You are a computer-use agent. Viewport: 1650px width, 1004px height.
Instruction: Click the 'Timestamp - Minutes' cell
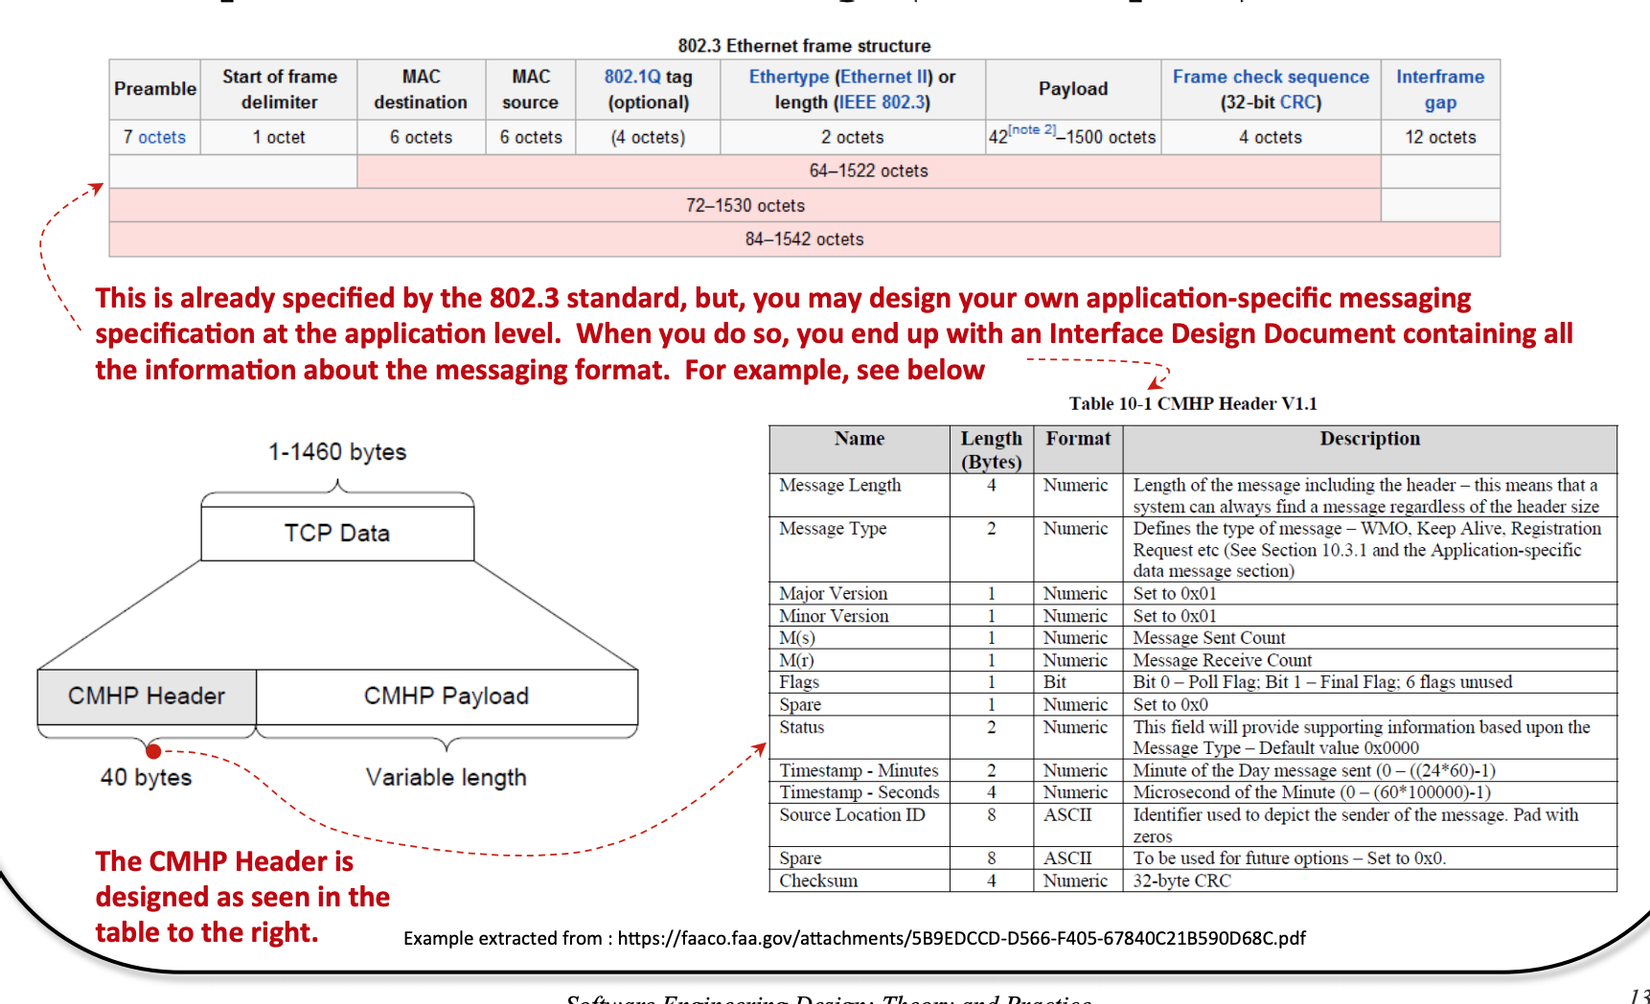859,770
